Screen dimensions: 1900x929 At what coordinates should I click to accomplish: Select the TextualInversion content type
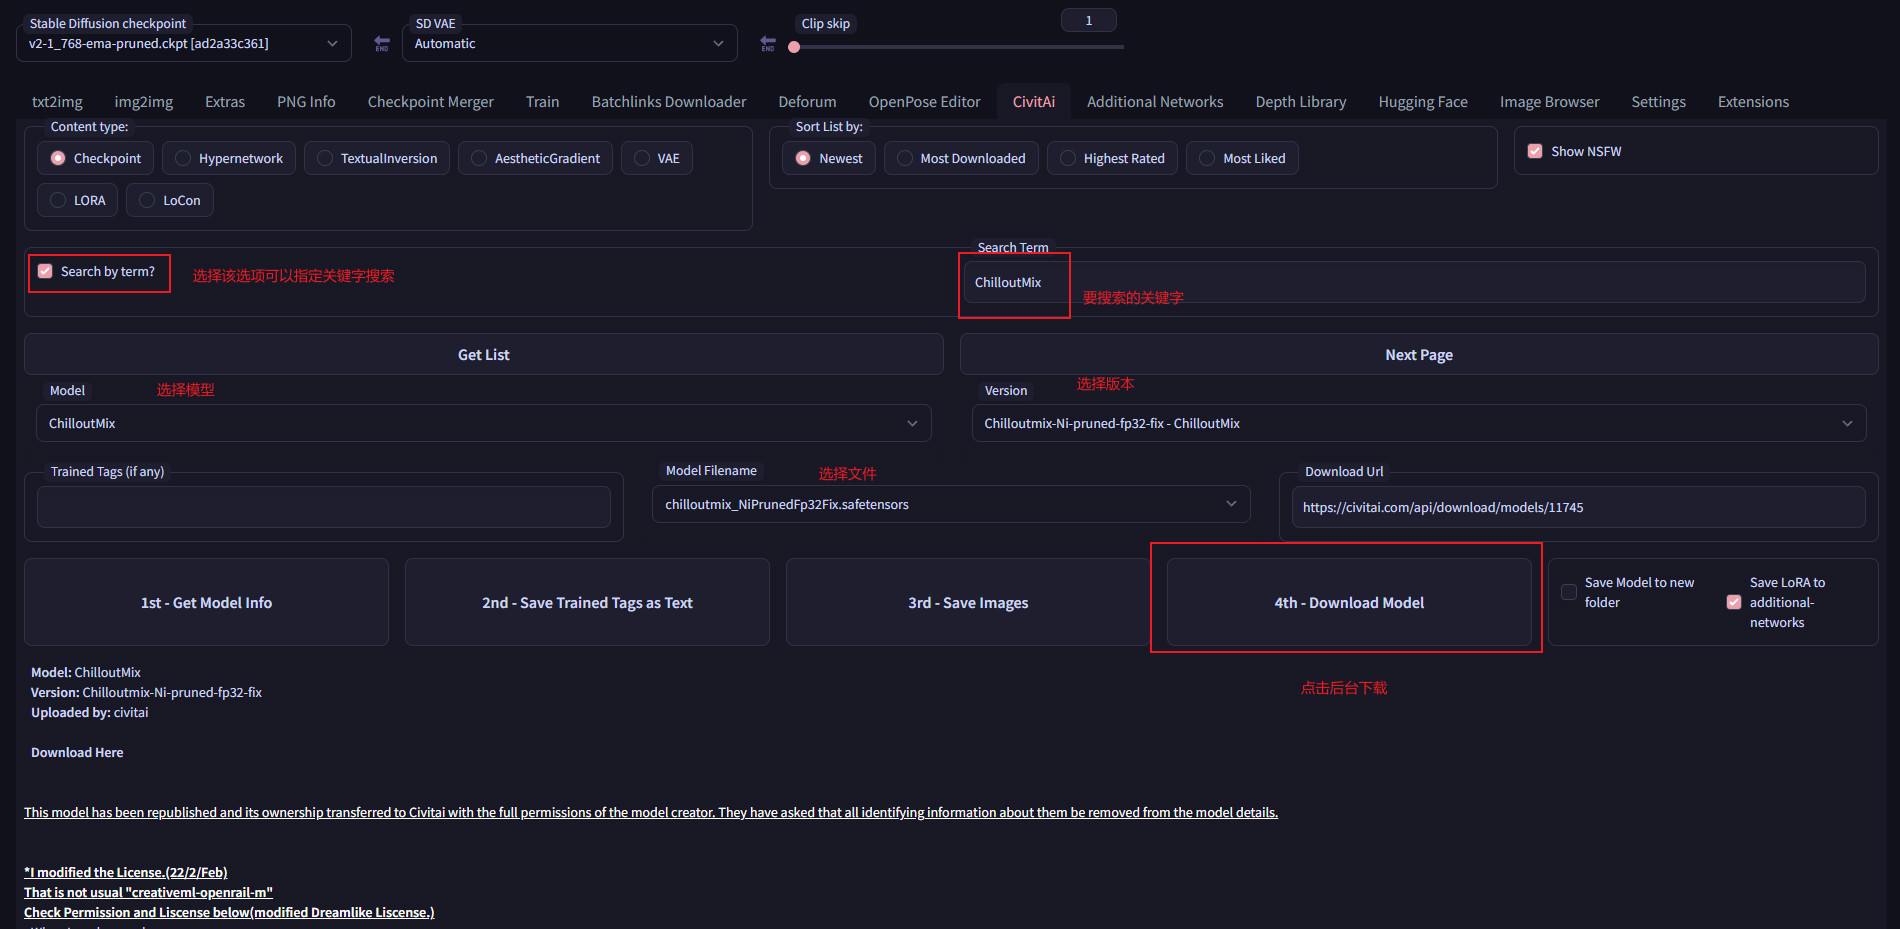pyautogui.click(x=377, y=158)
